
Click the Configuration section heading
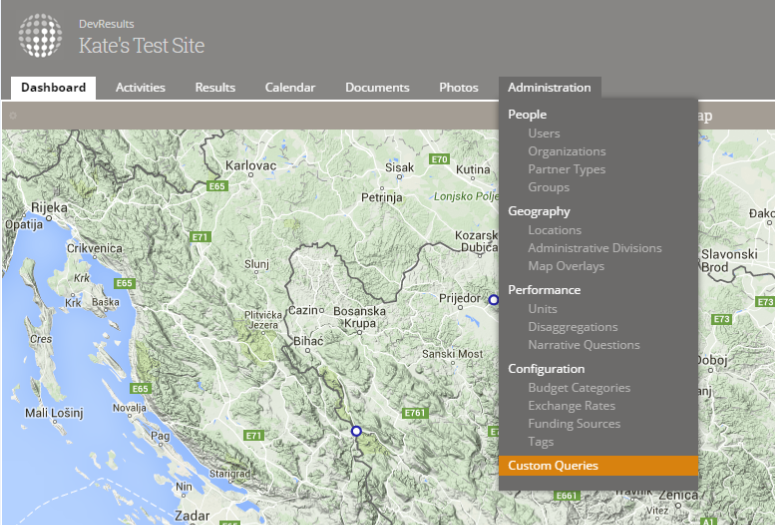click(546, 369)
